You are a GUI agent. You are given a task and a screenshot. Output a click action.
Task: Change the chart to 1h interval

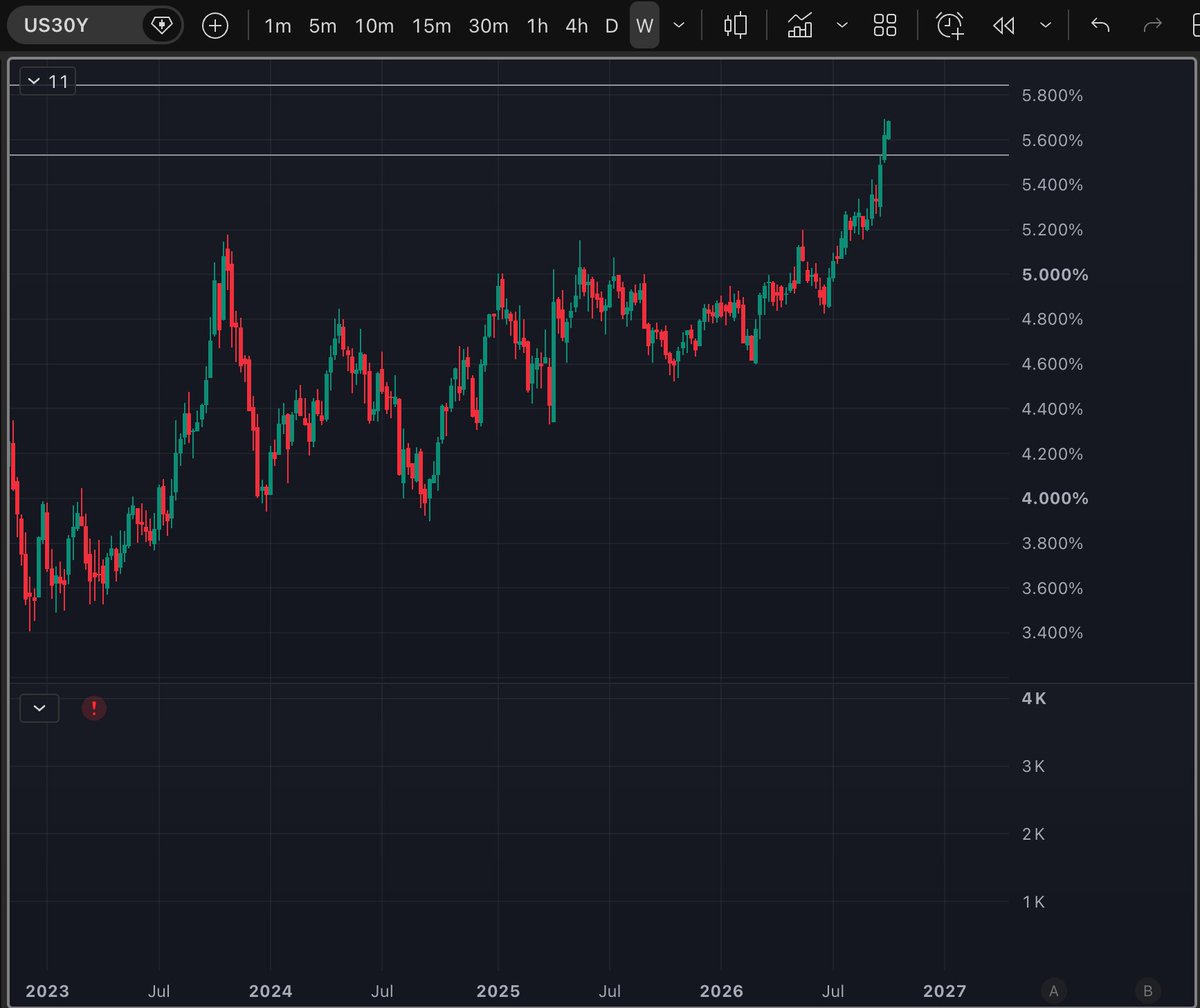coord(537,26)
